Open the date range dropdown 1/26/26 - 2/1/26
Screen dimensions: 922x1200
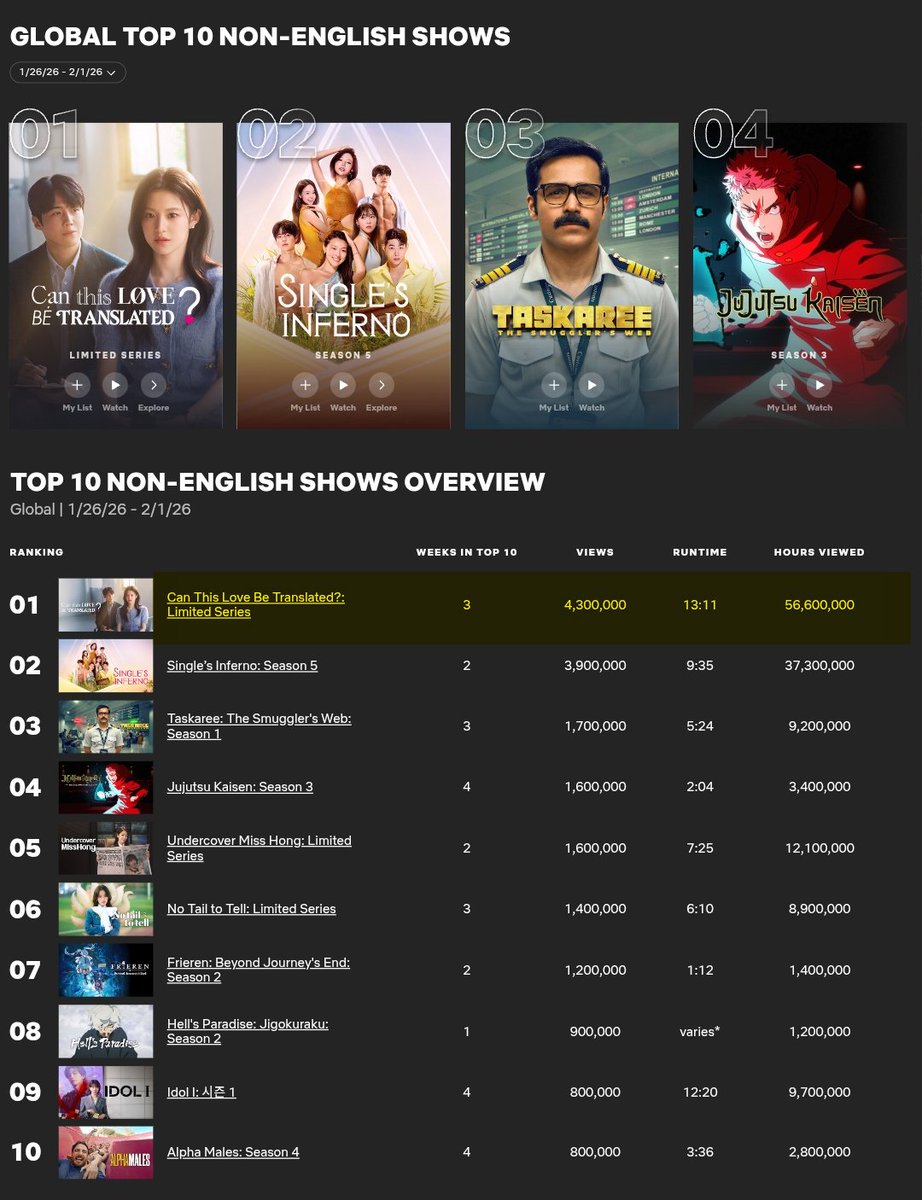click(x=68, y=72)
